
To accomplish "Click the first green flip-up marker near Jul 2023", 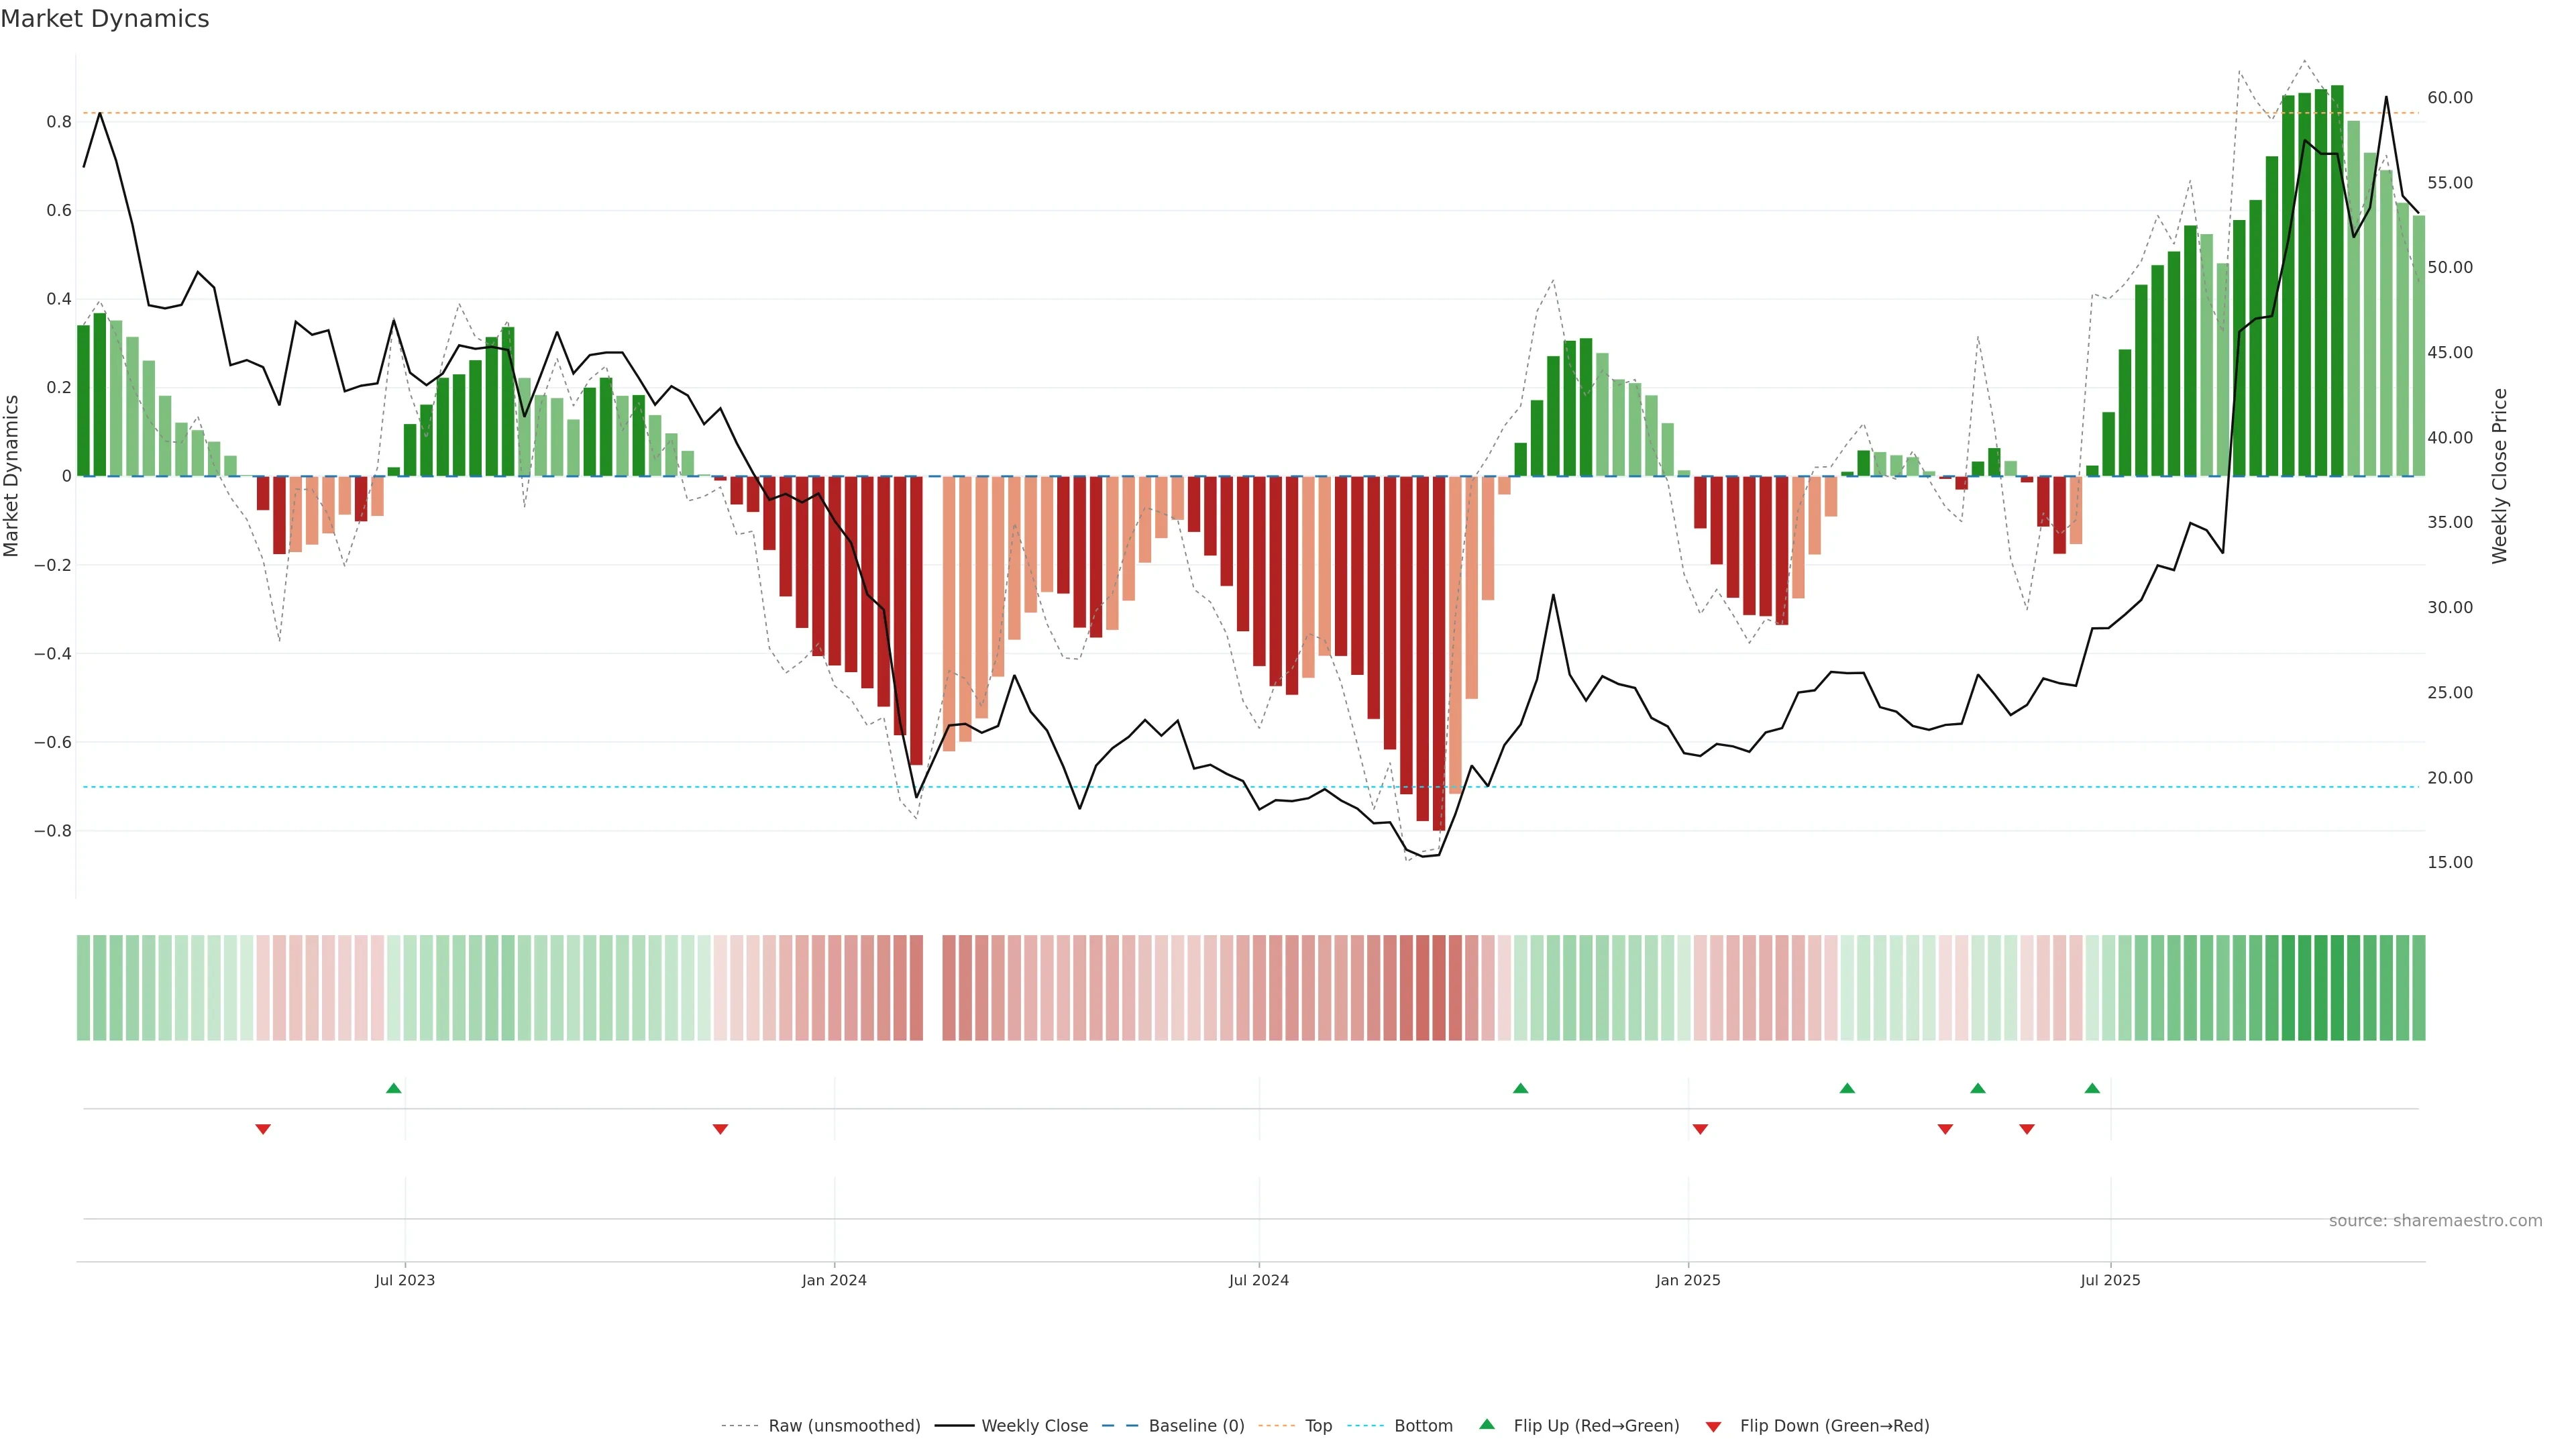I will (x=394, y=1088).
